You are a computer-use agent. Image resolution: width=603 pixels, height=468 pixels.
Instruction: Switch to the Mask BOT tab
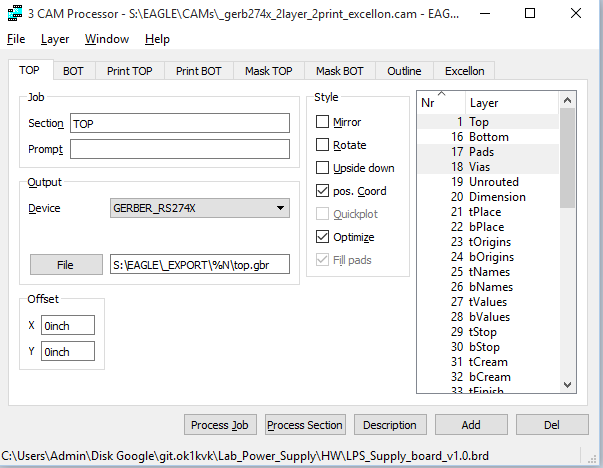[x=340, y=71]
